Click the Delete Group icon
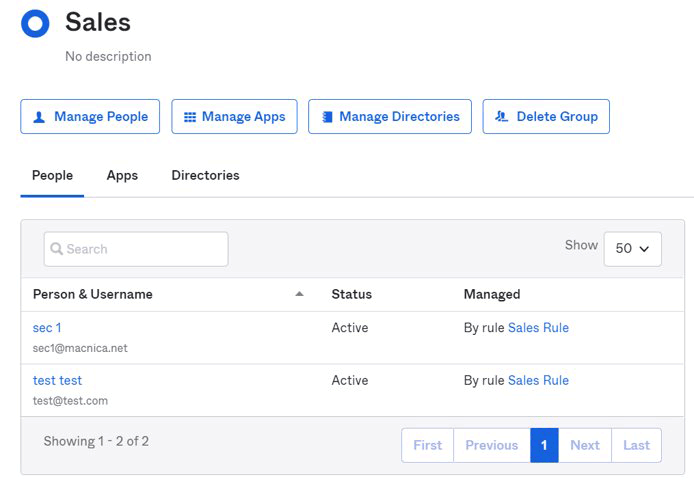Image resolution: width=694 pixels, height=488 pixels. pos(501,117)
